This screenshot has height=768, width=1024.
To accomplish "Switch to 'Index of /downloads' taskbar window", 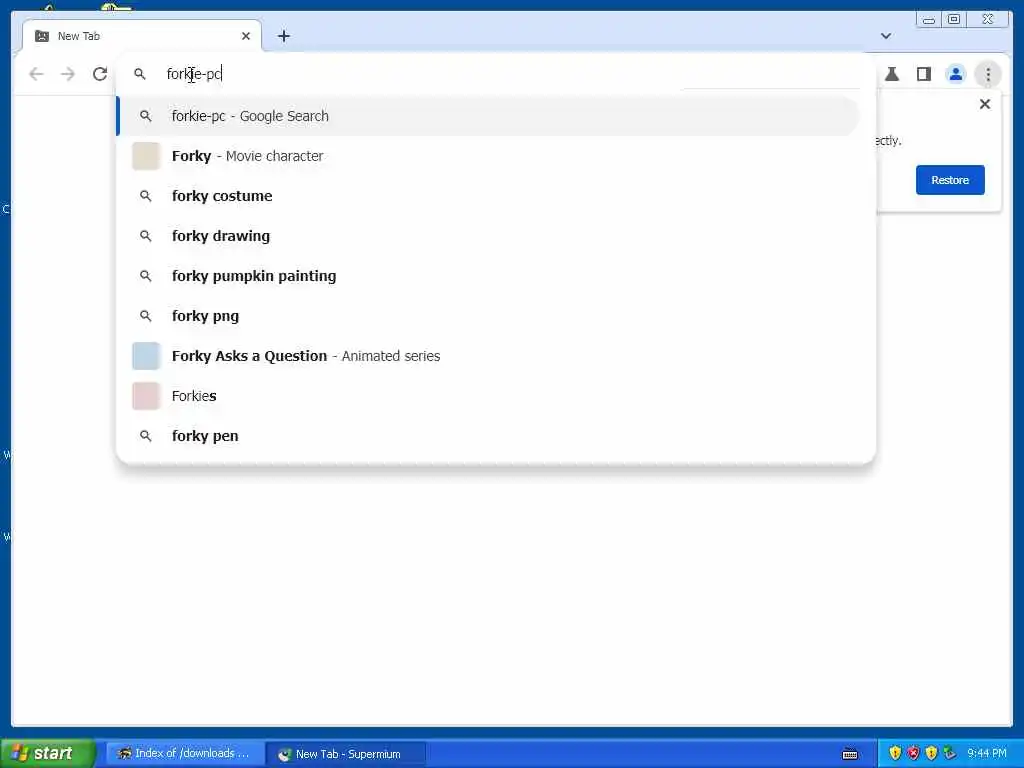I will [185, 754].
